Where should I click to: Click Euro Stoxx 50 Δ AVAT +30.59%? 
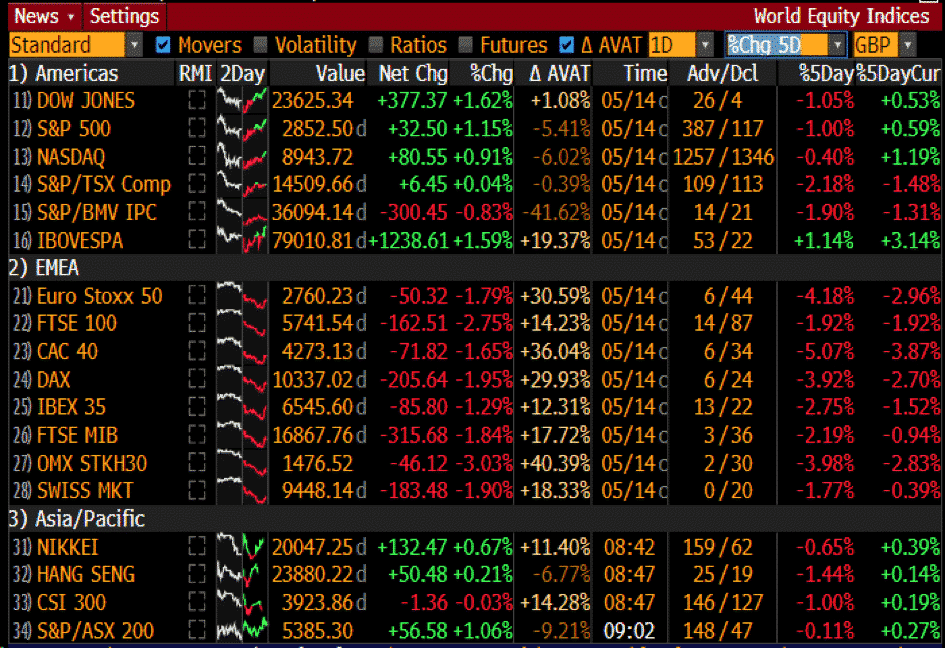pos(555,295)
